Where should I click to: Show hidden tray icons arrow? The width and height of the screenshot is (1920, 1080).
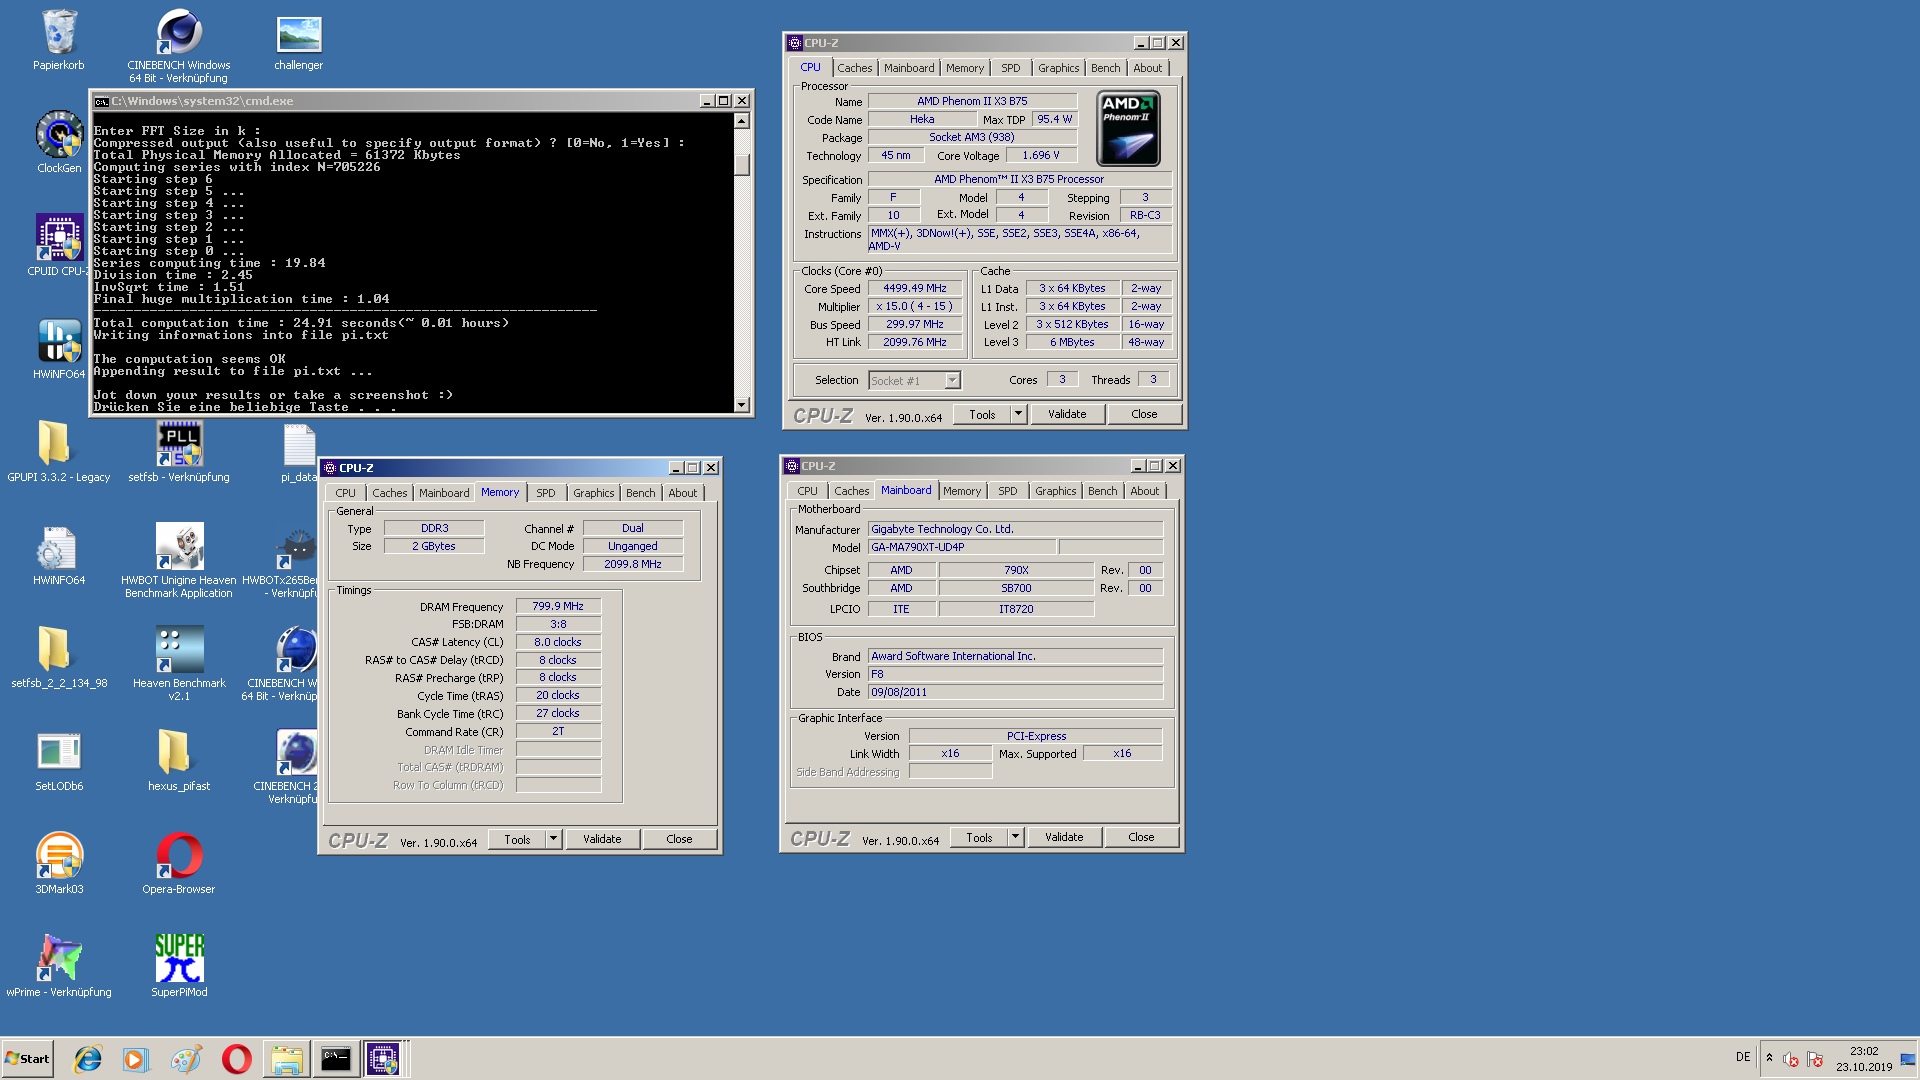tap(1769, 1058)
